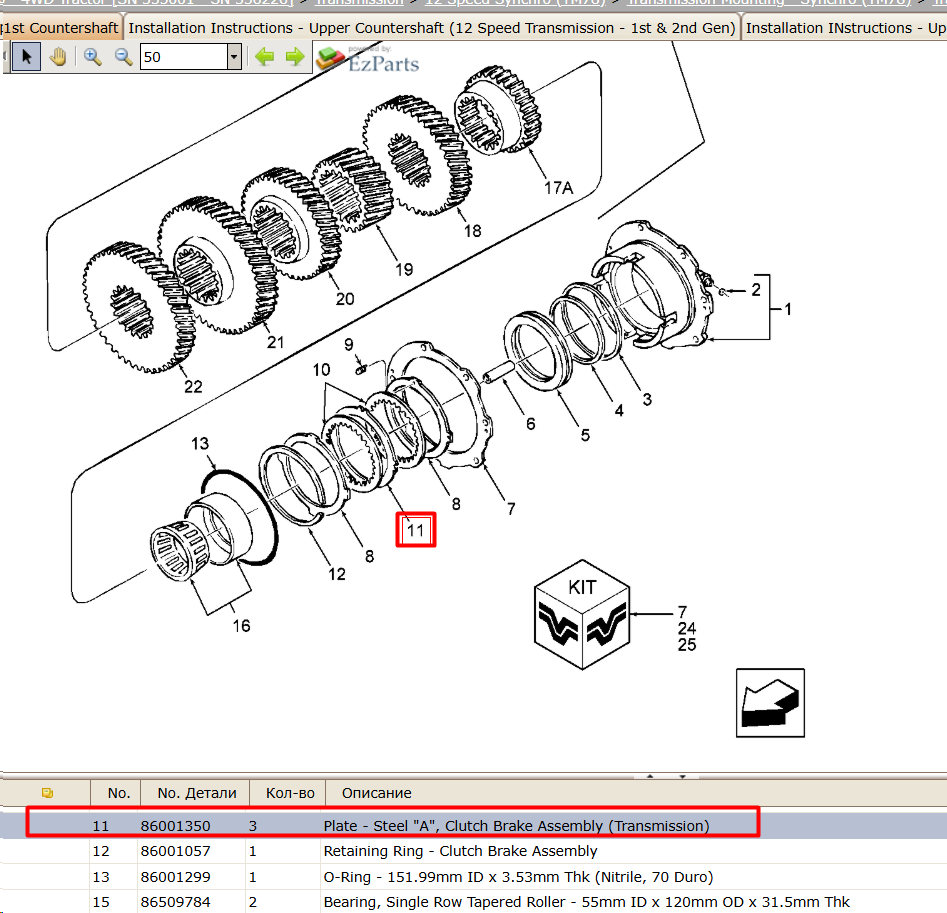
Task: Zoom out with the minus magnifier
Action: click(x=124, y=57)
